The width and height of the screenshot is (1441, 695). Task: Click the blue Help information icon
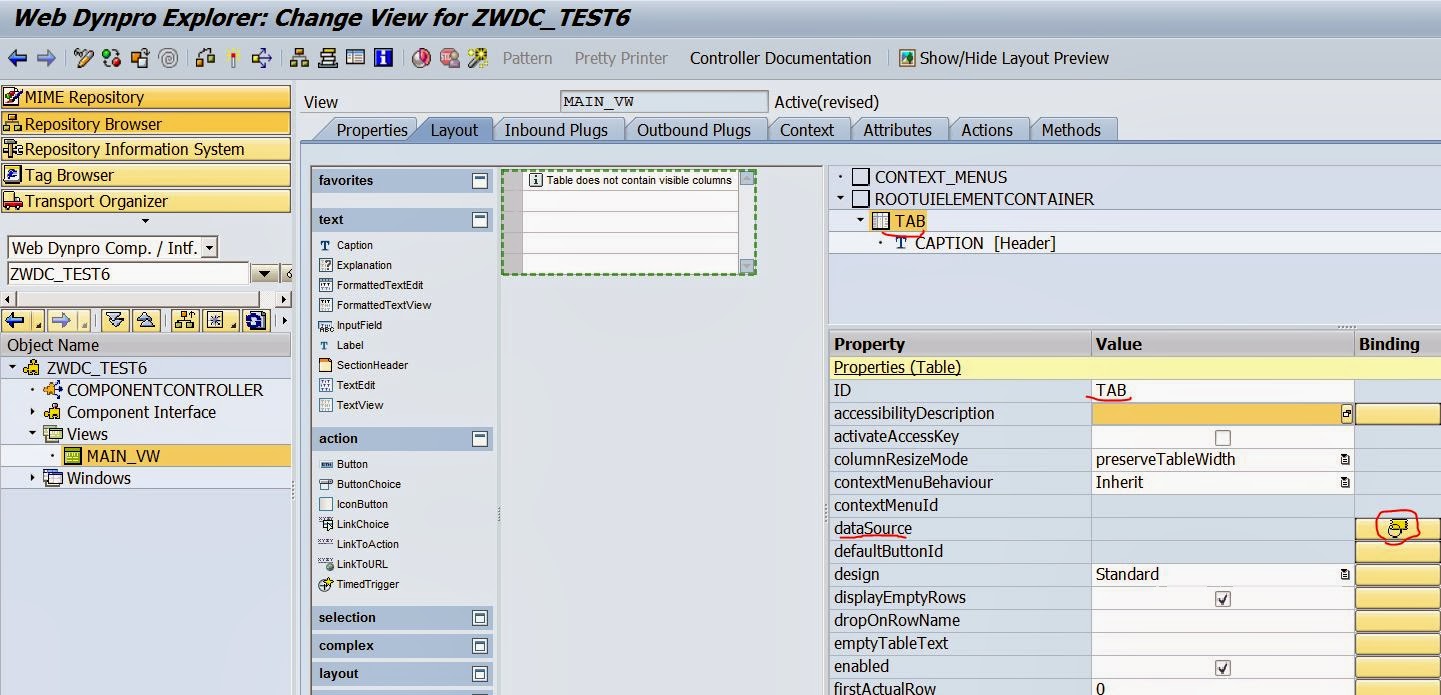point(383,58)
